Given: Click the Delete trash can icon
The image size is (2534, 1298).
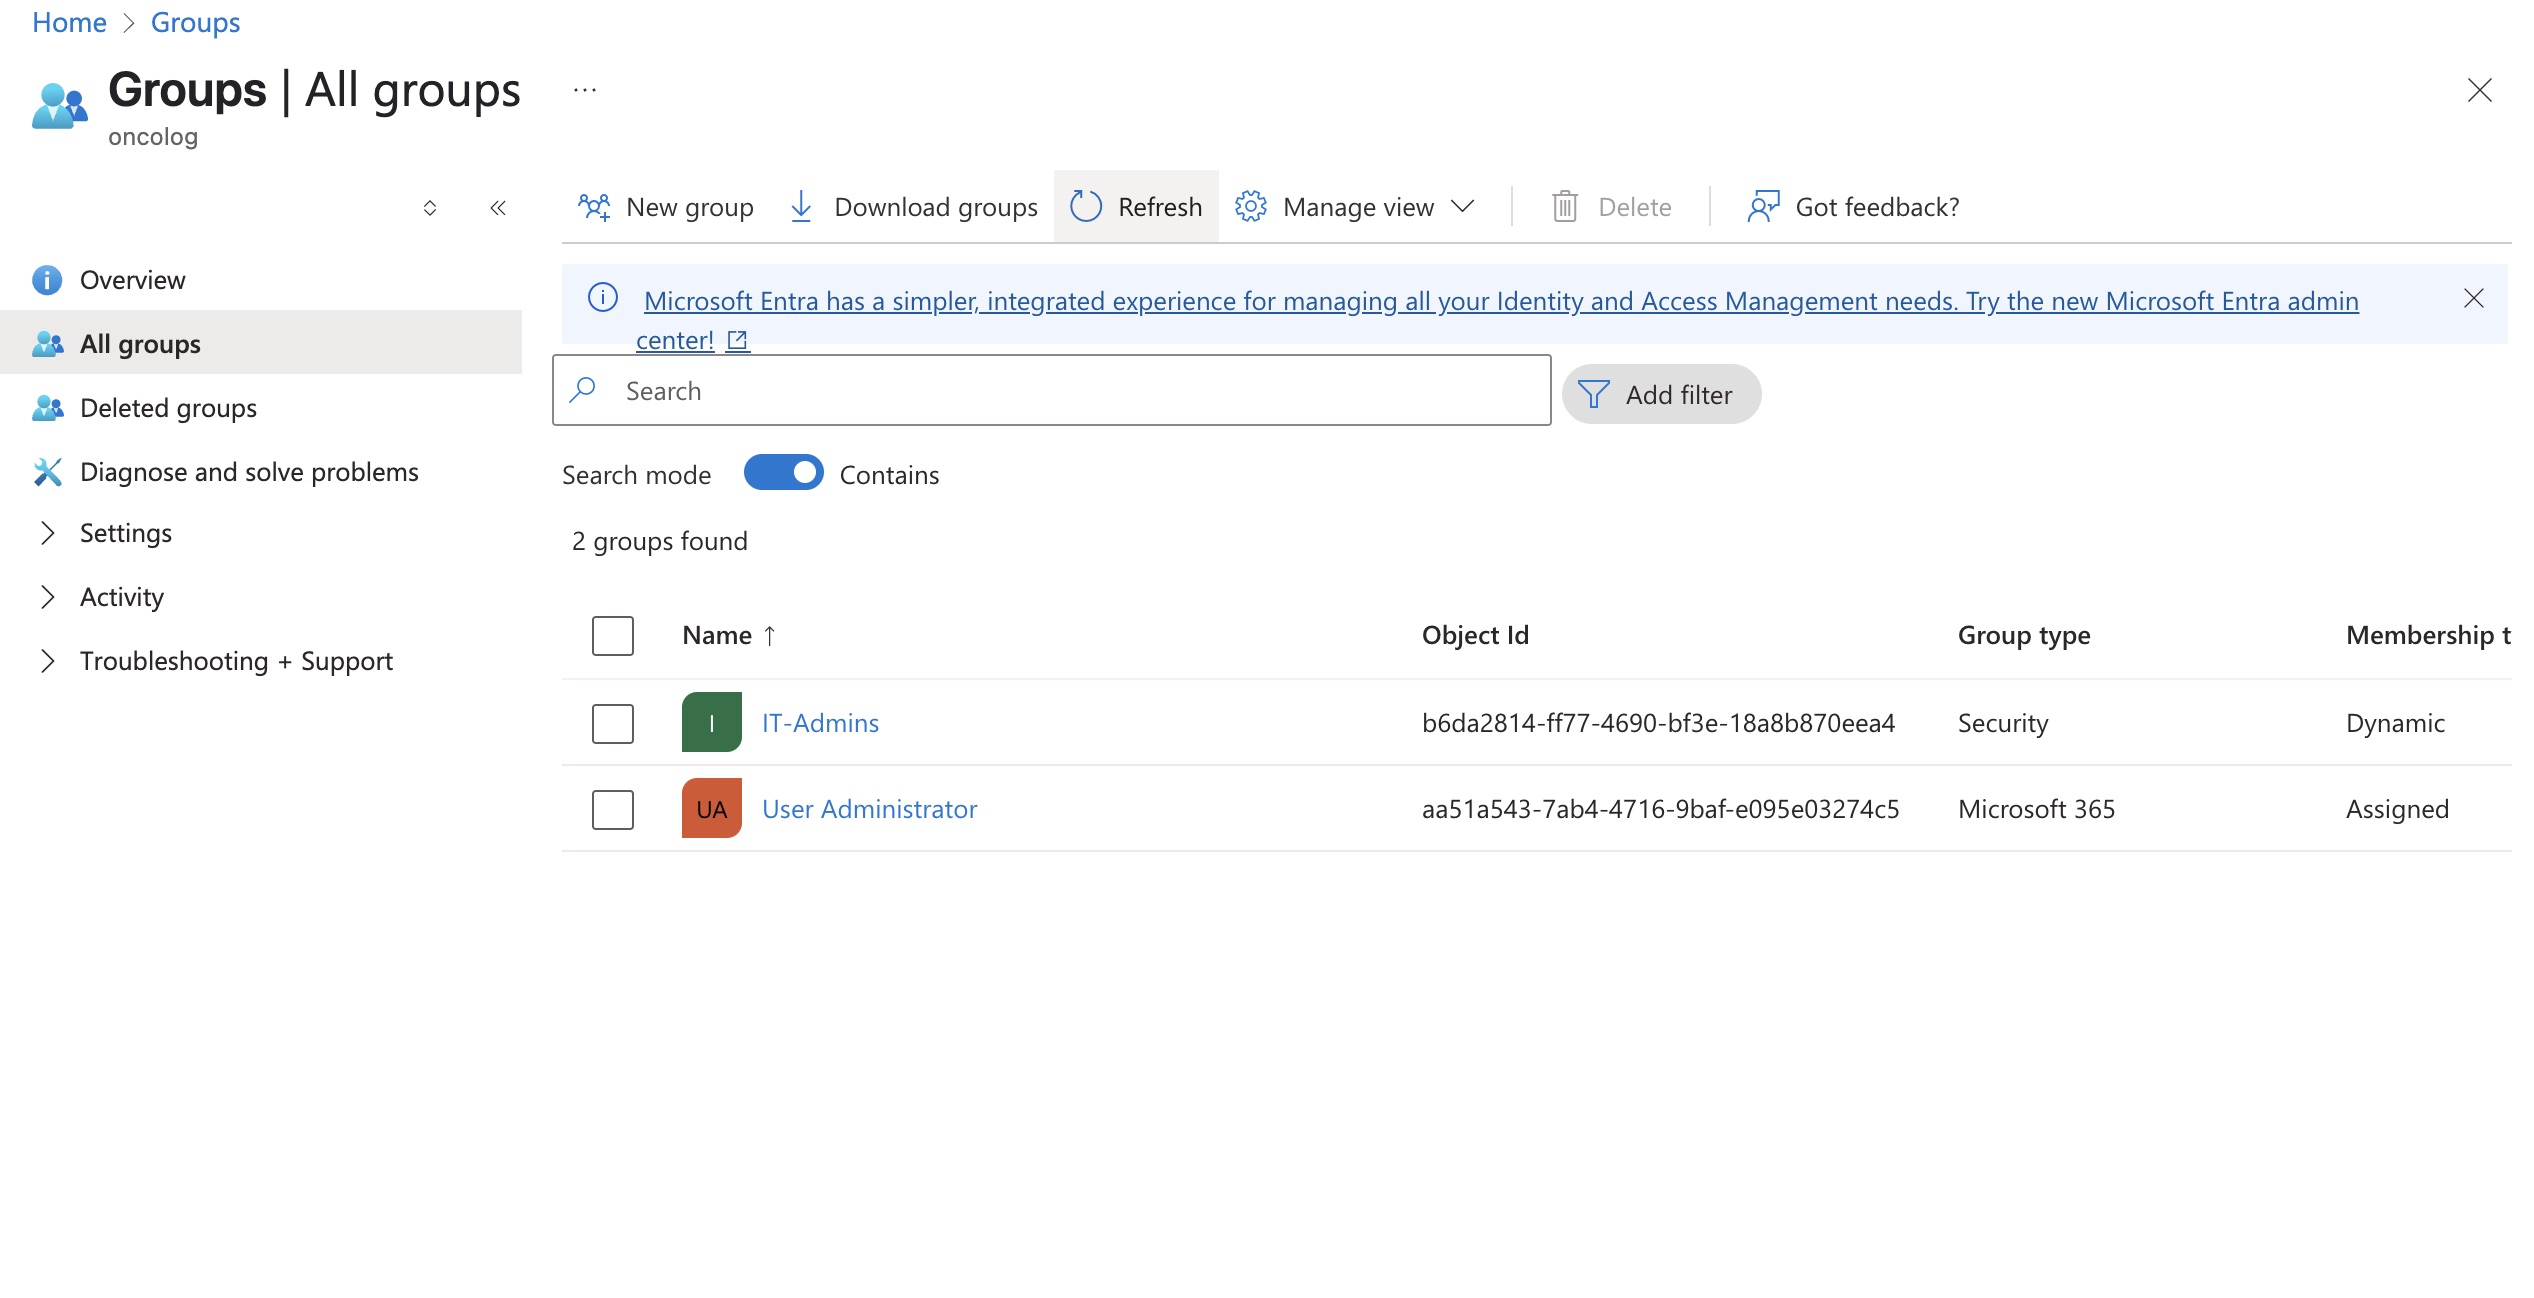Looking at the screenshot, I should tap(1565, 207).
